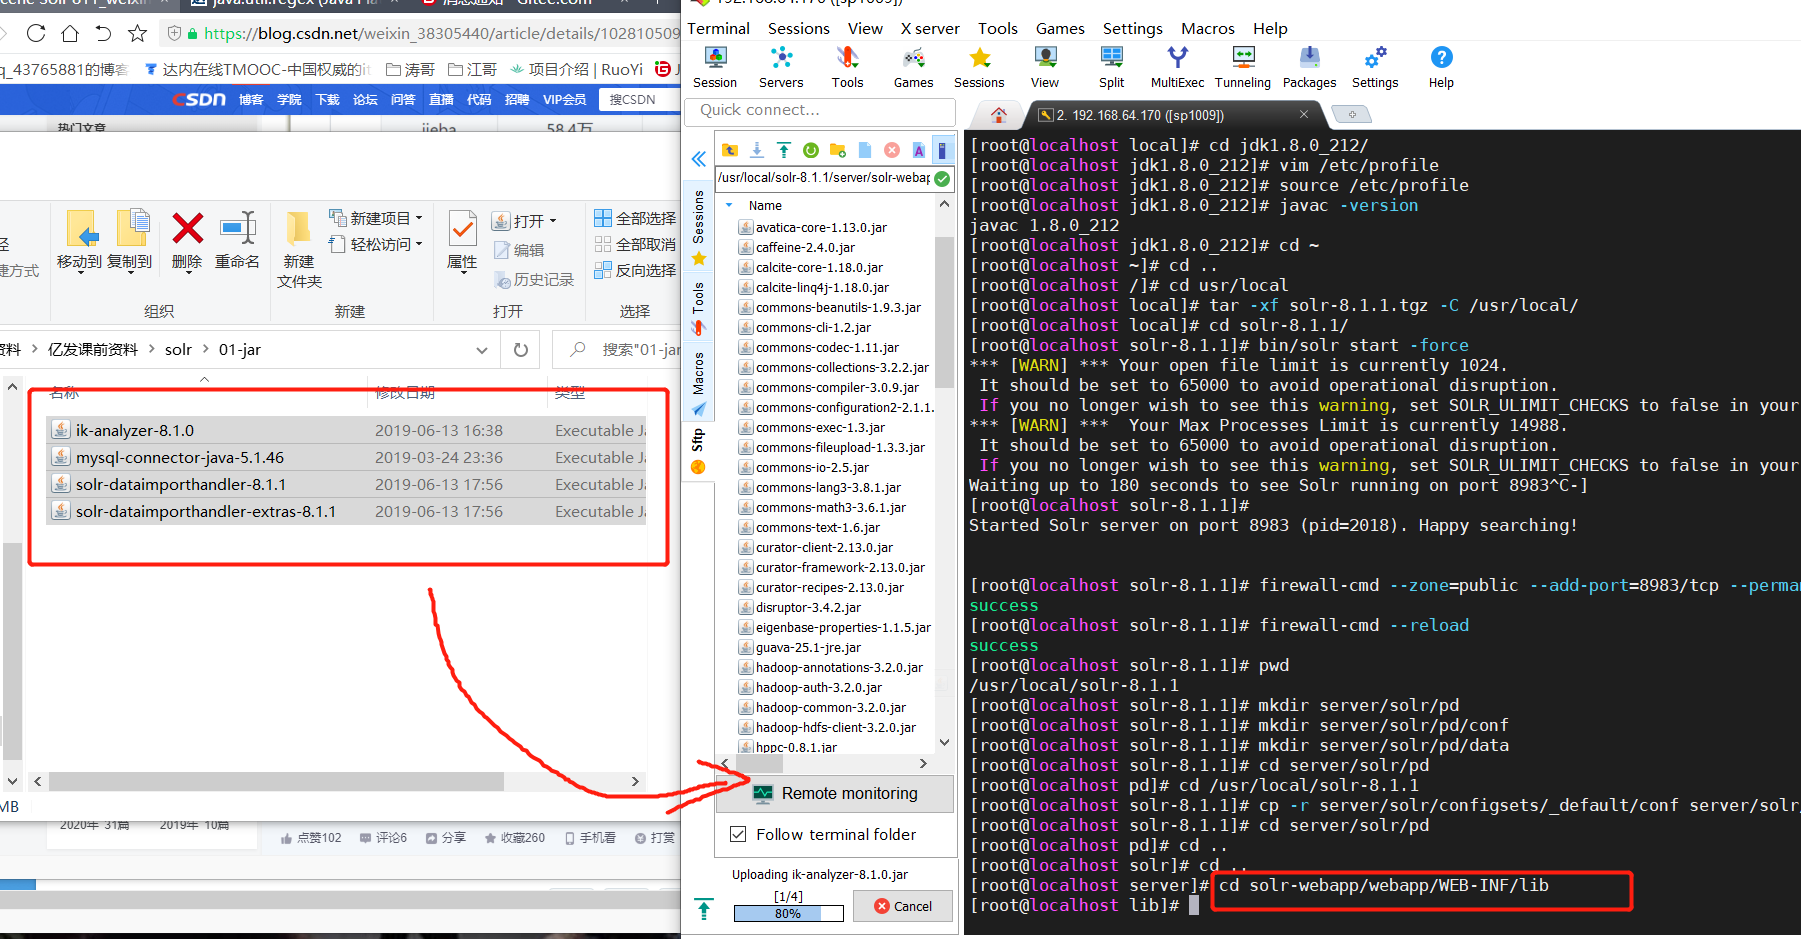Open the Settings gear toolbar icon

pos(1375,67)
